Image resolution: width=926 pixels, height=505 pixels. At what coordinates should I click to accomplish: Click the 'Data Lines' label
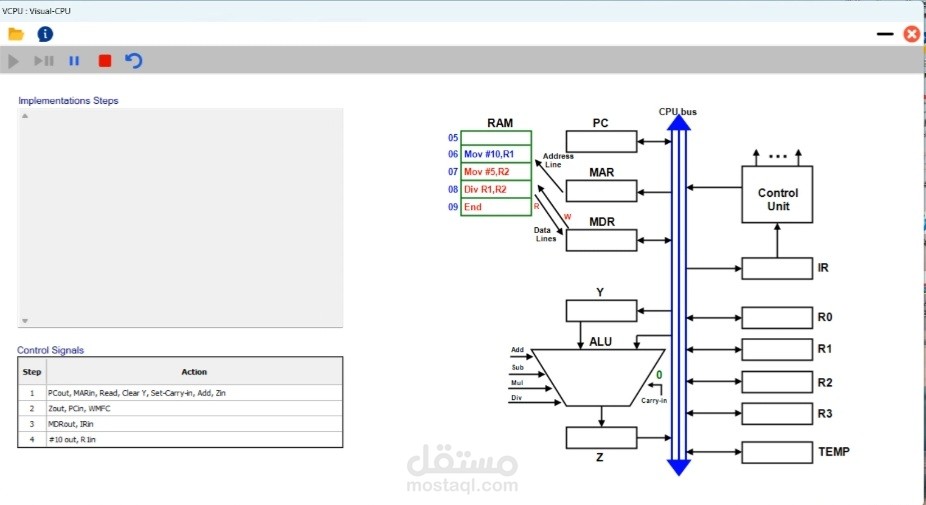point(544,234)
